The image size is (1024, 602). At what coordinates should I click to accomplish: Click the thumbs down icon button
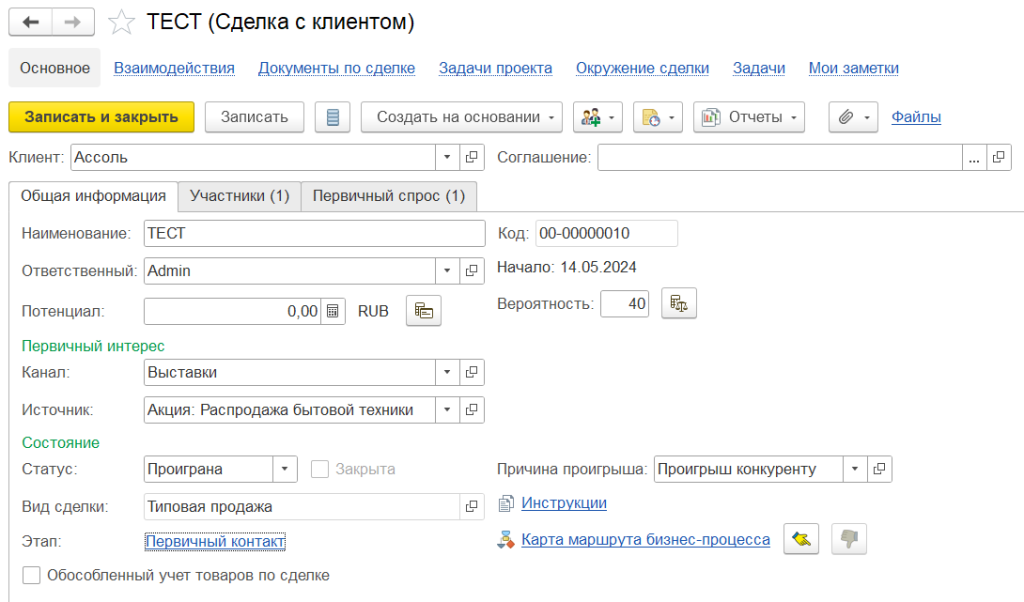coord(849,539)
